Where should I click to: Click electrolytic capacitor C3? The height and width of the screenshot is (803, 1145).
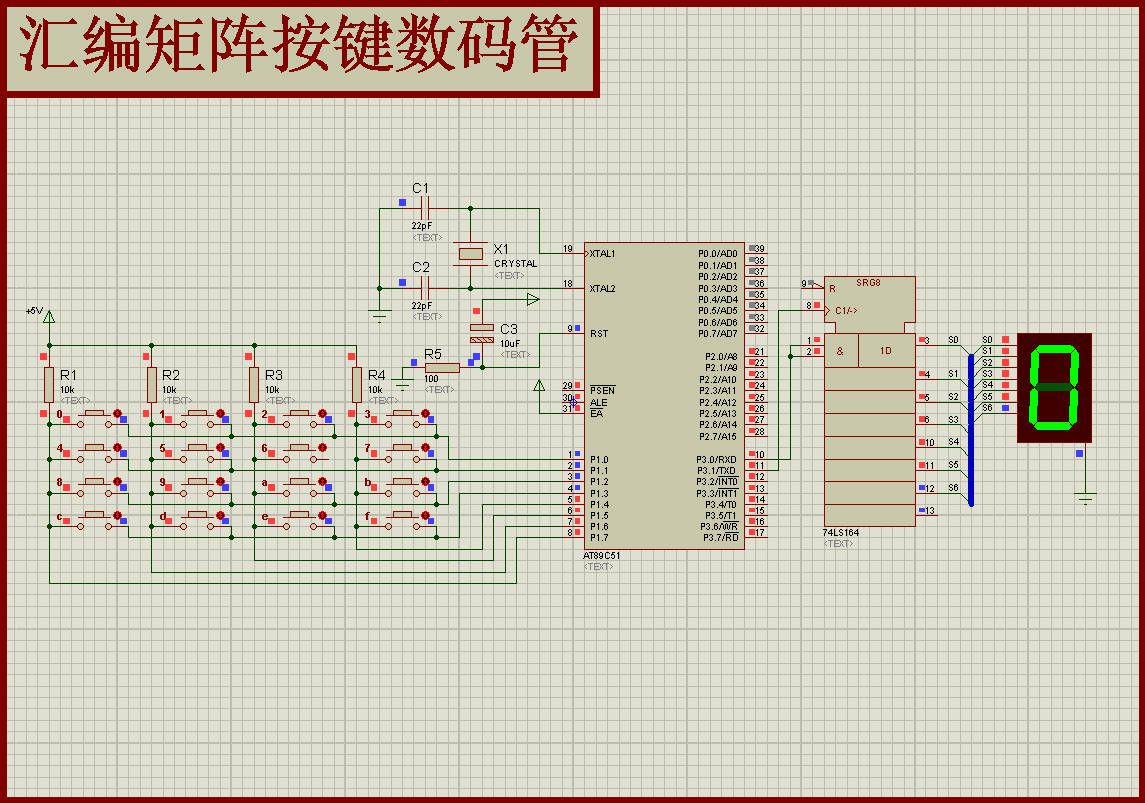click(482, 334)
